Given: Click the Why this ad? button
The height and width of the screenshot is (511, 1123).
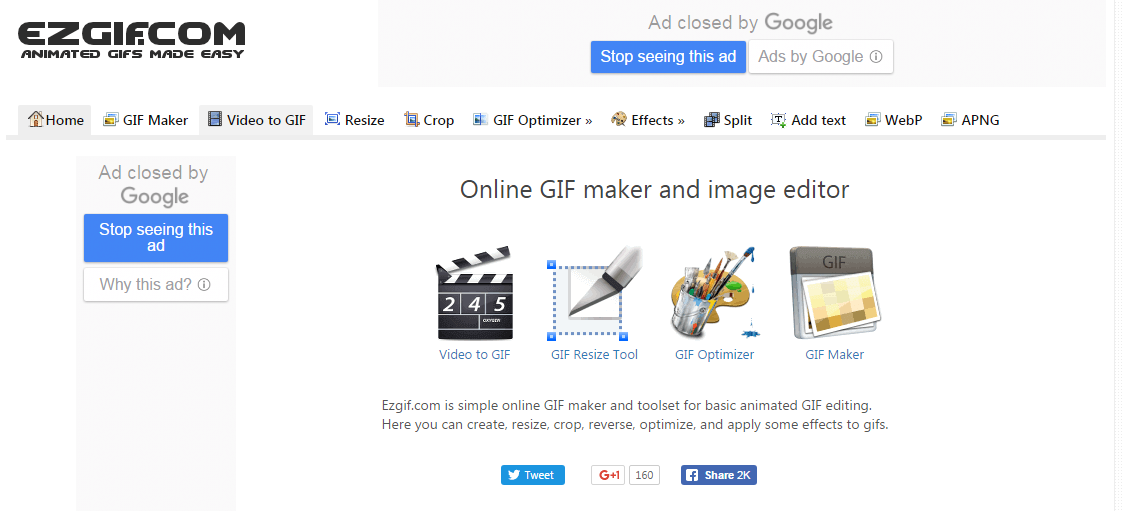Looking at the screenshot, I should tap(156, 285).
